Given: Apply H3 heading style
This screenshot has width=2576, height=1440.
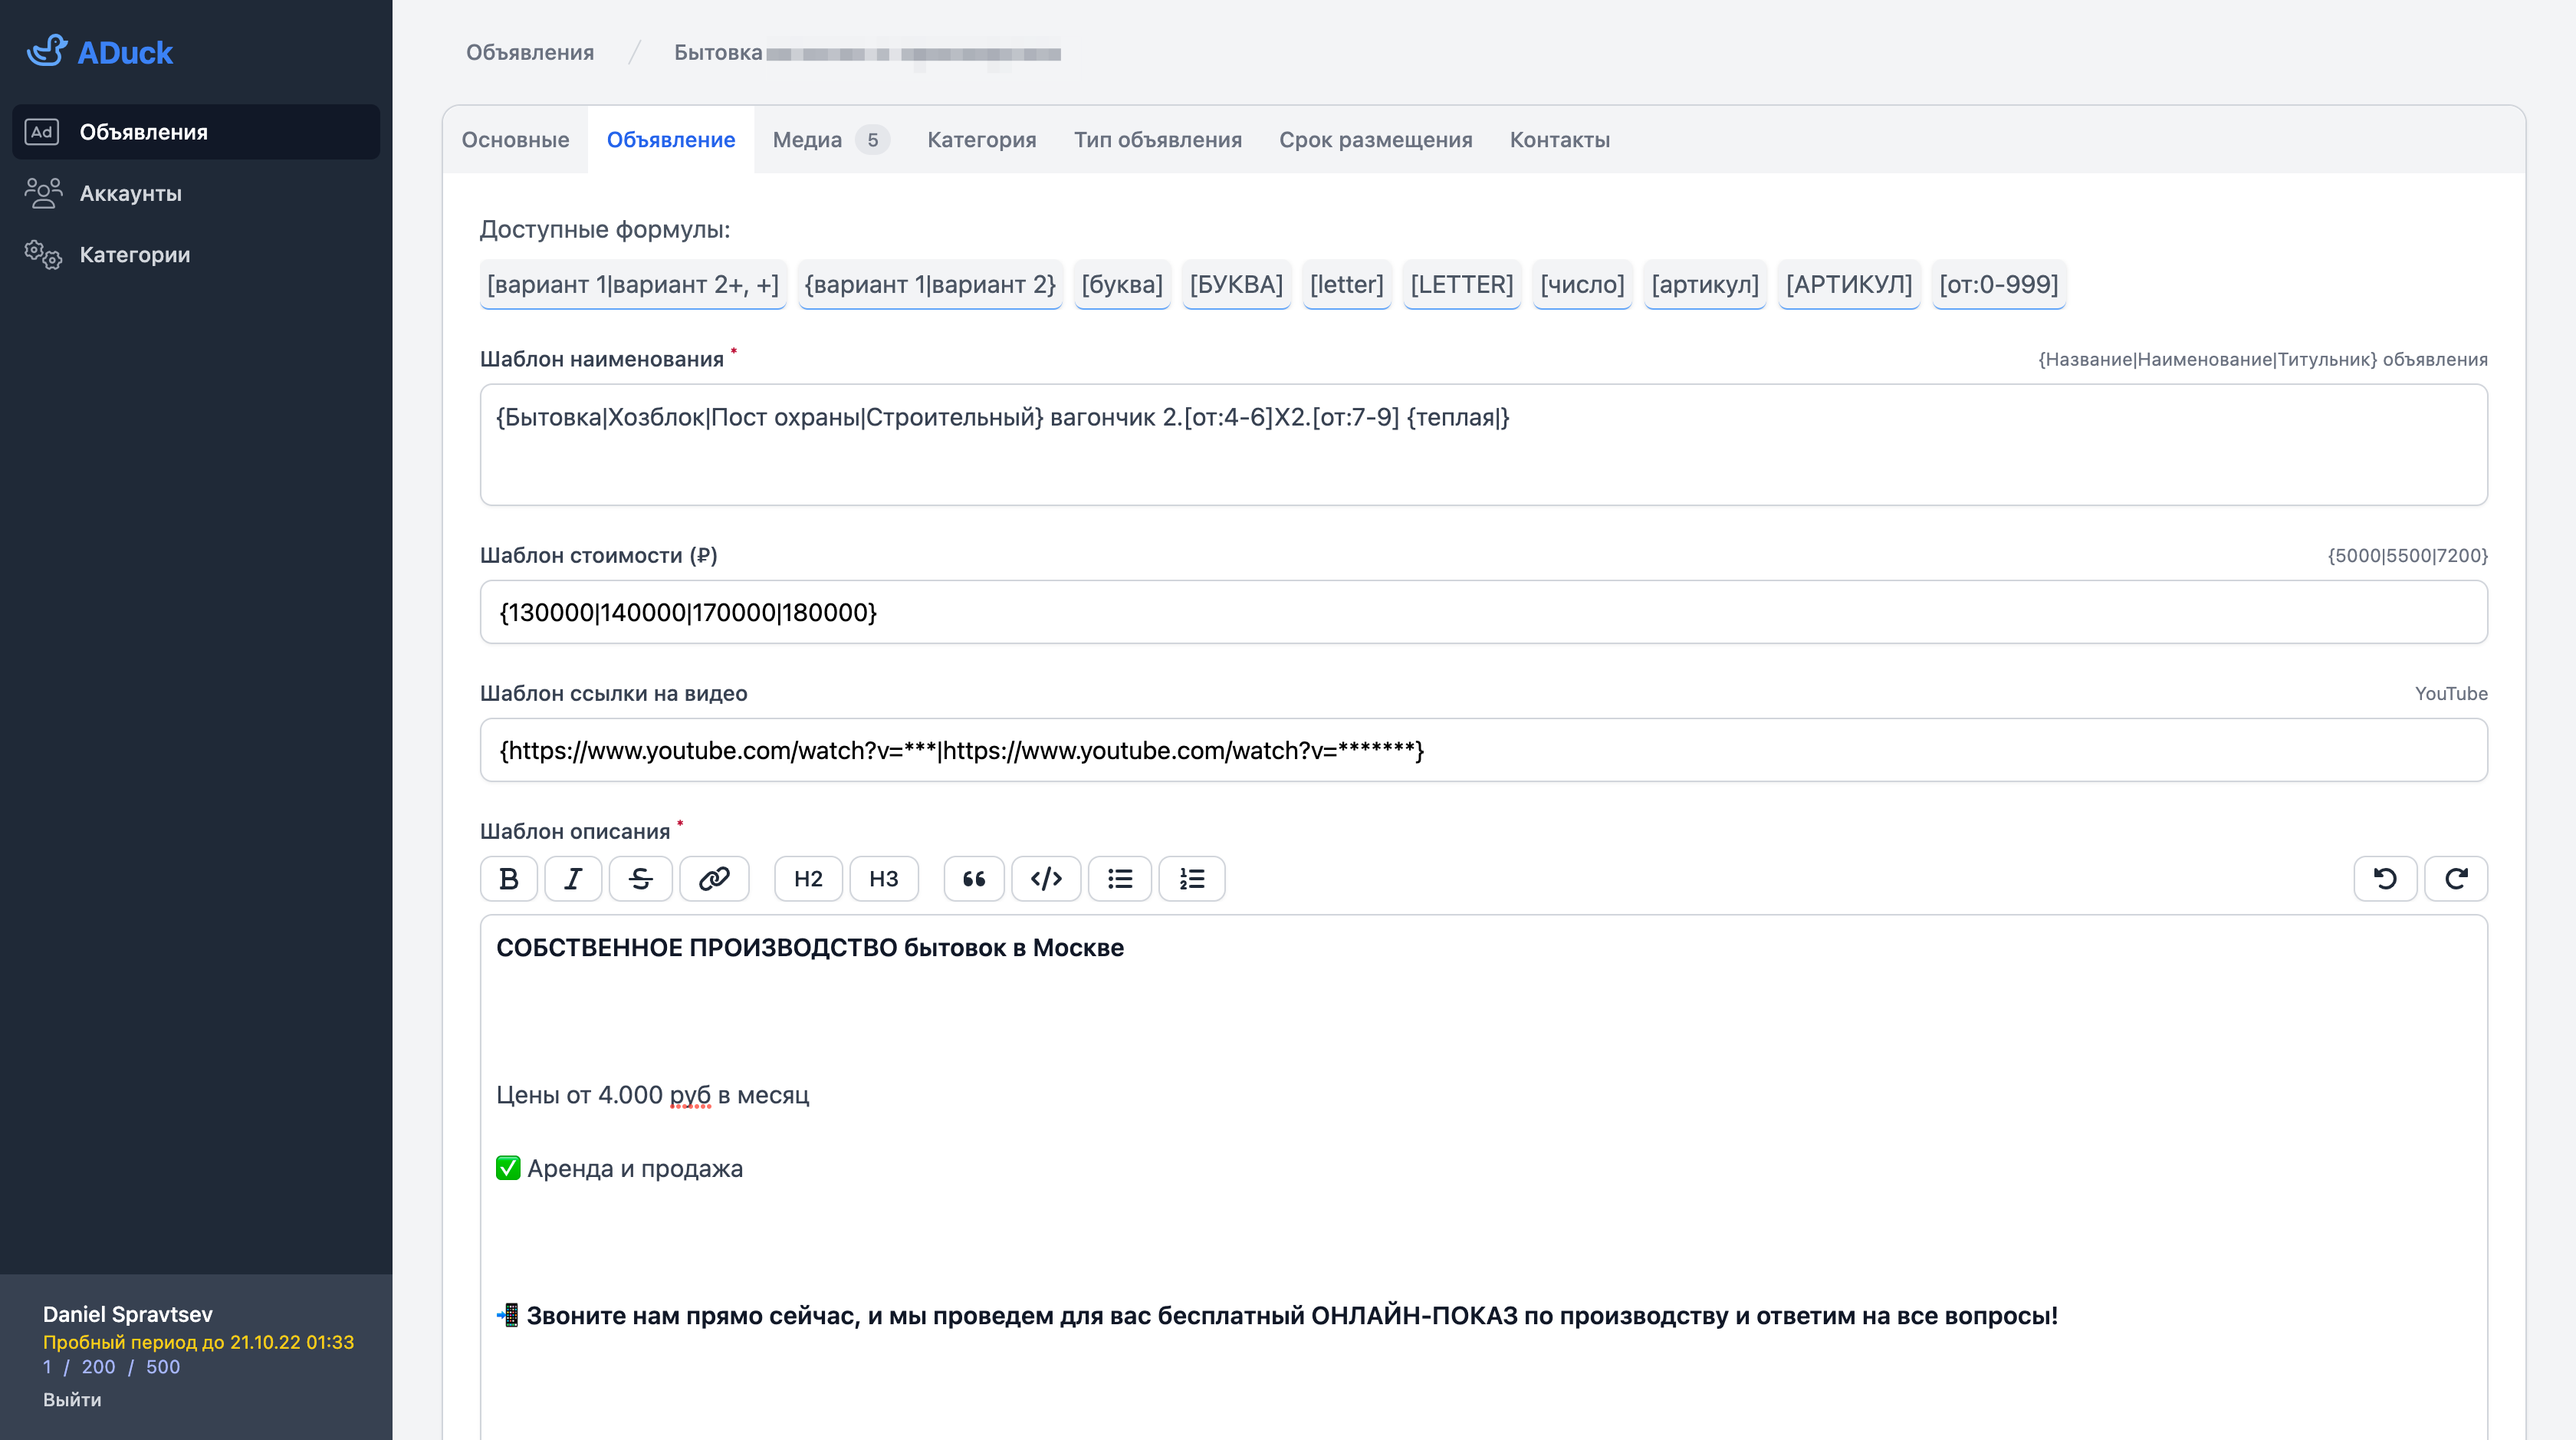Looking at the screenshot, I should (884, 879).
